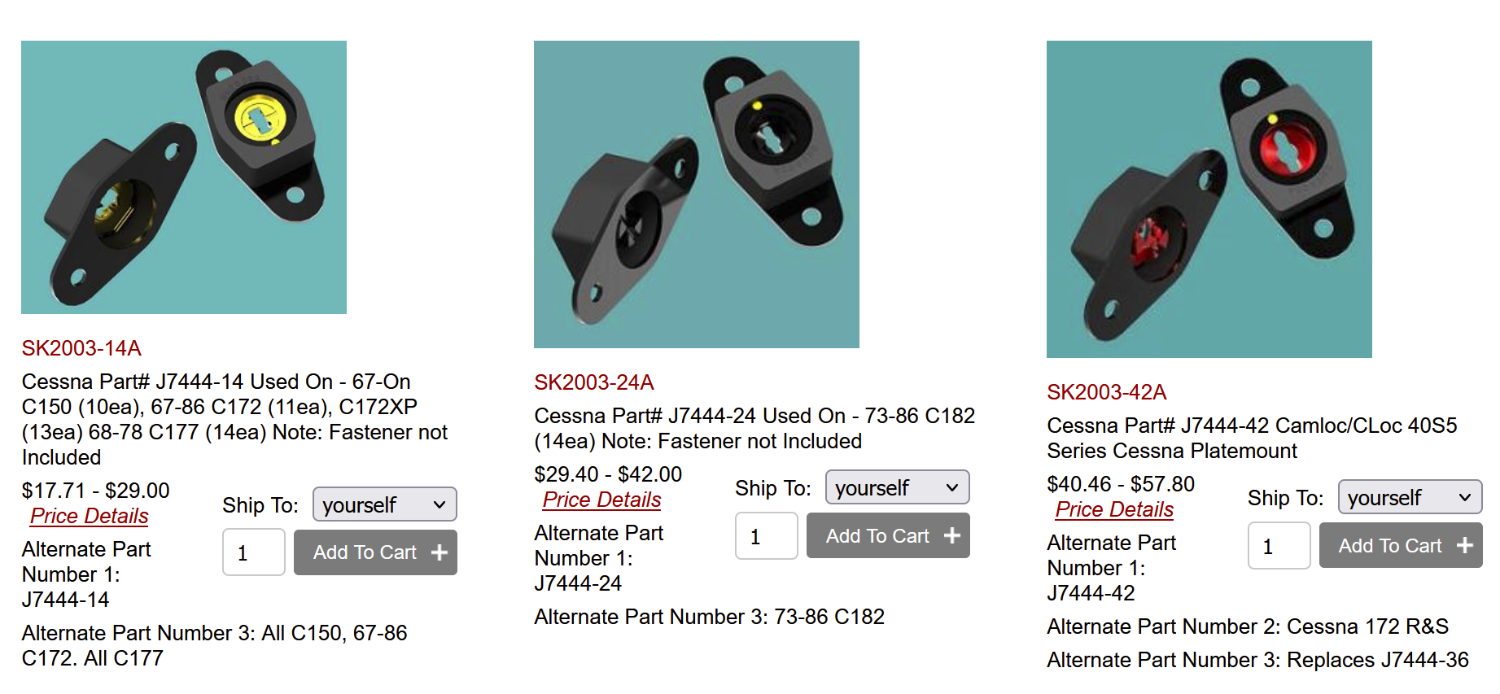Click plus icon on SK2003-42A Add To Cart
The width and height of the screenshot is (1500, 694).
(1465, 546)
